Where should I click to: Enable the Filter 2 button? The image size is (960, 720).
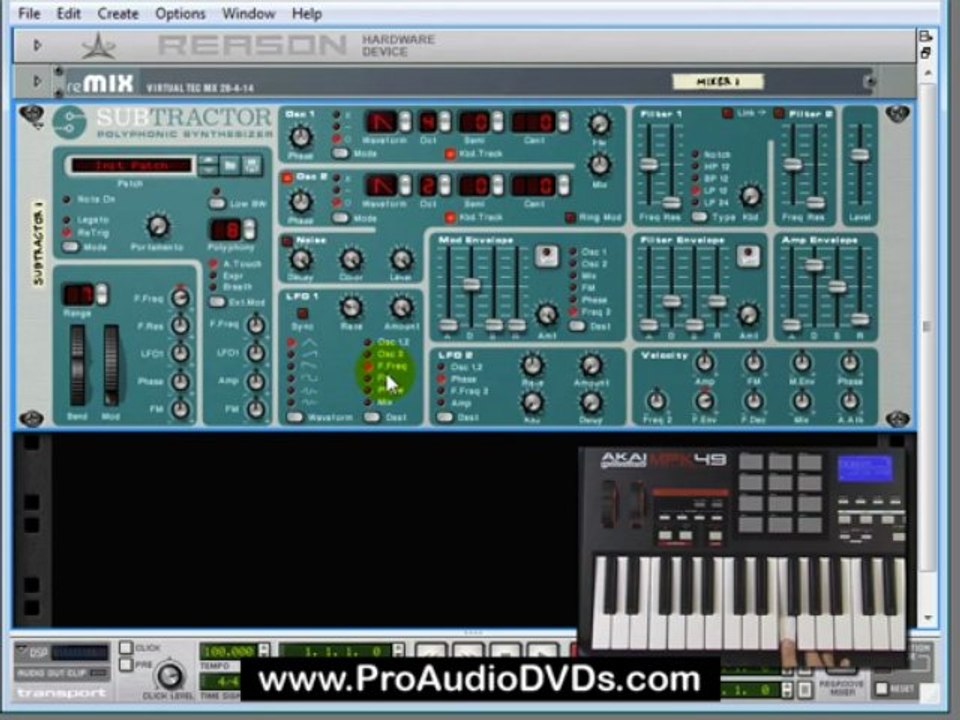pos(779,113)
